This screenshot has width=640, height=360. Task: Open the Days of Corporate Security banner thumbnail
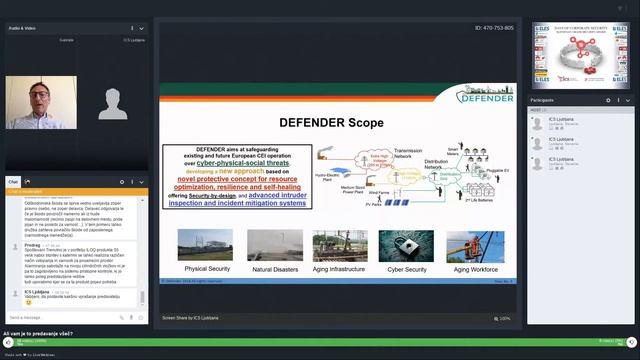[581, 56]
